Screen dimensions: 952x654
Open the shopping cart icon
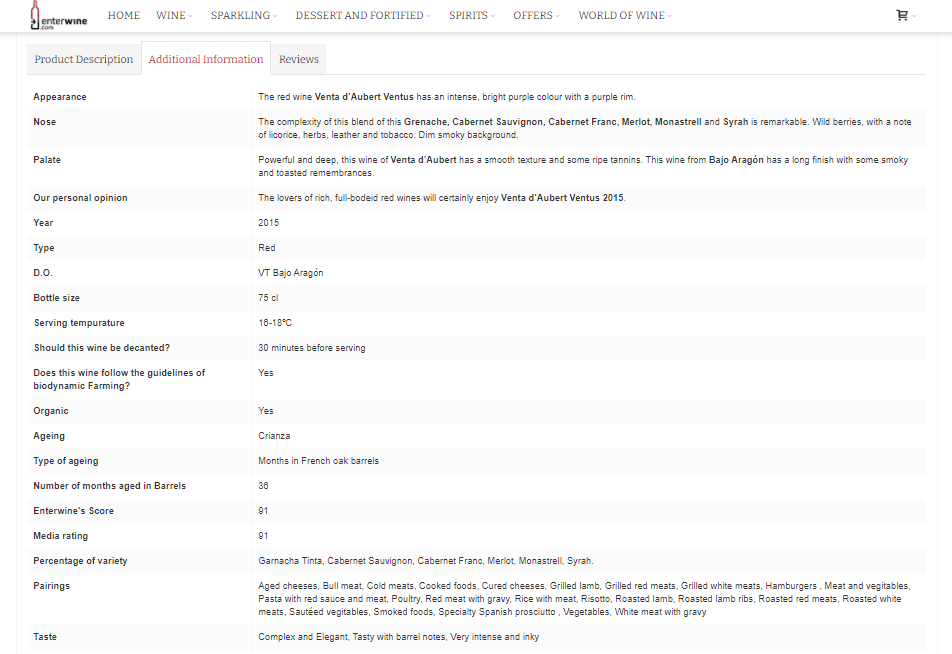click(902, 15)
